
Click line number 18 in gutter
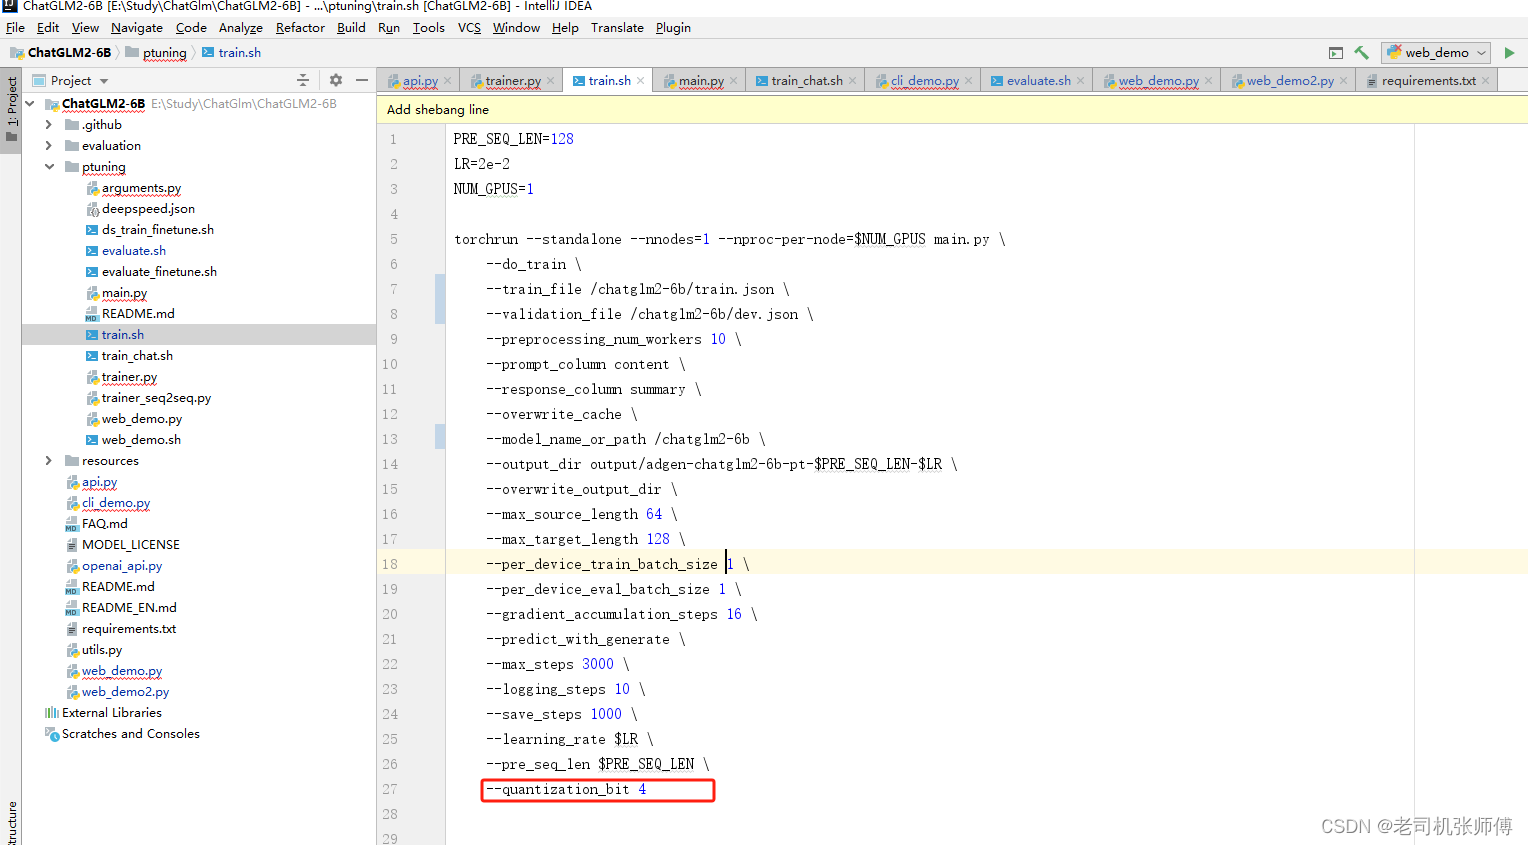click(390, 564)
